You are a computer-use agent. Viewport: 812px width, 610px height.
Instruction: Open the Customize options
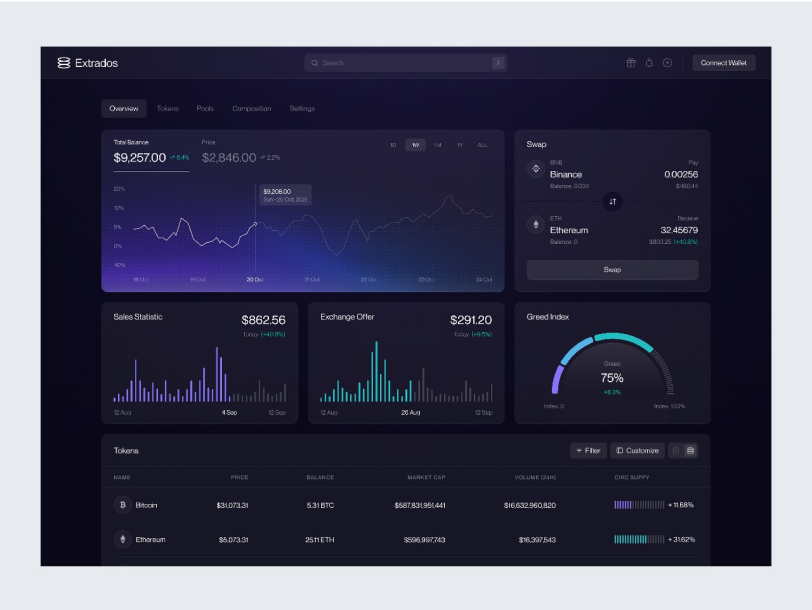point(637,450)
